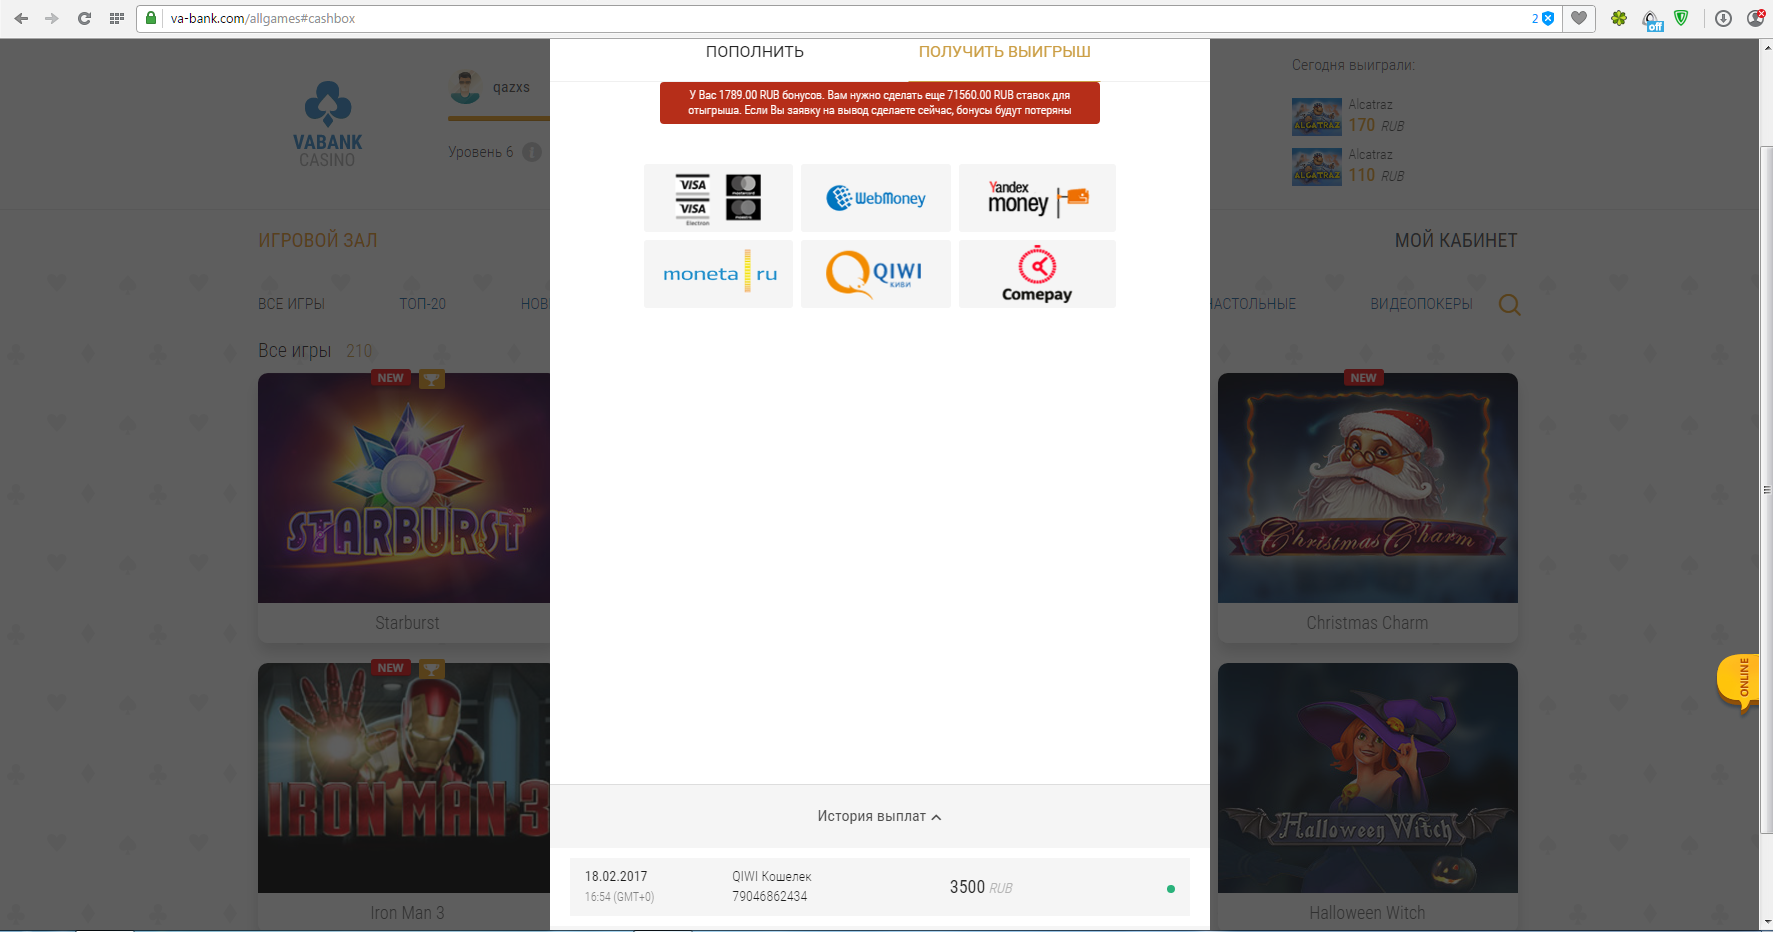Choose QIWI payment method
This screenshot has width=1773, height=932.
[876, 274]
